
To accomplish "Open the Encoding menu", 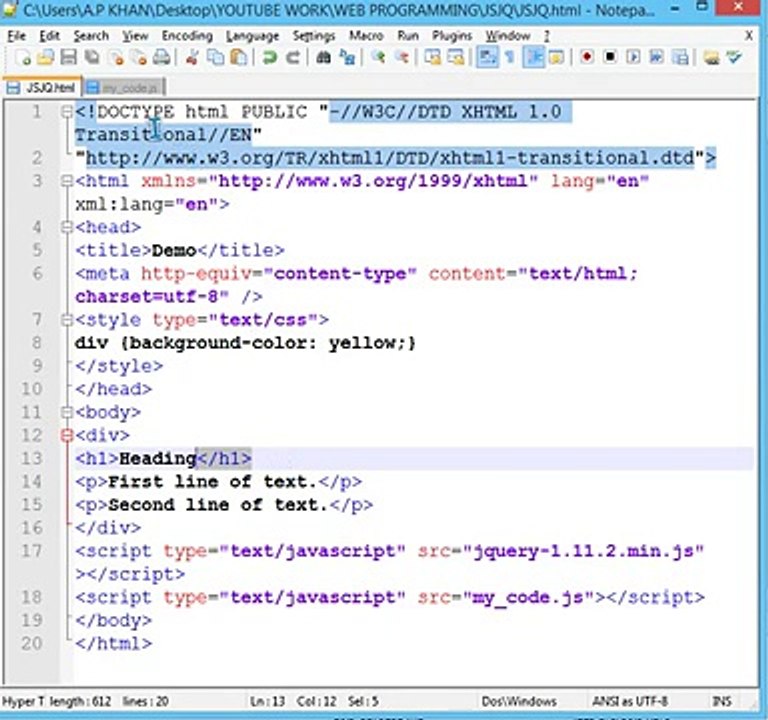I will click(x=187, y=36).
